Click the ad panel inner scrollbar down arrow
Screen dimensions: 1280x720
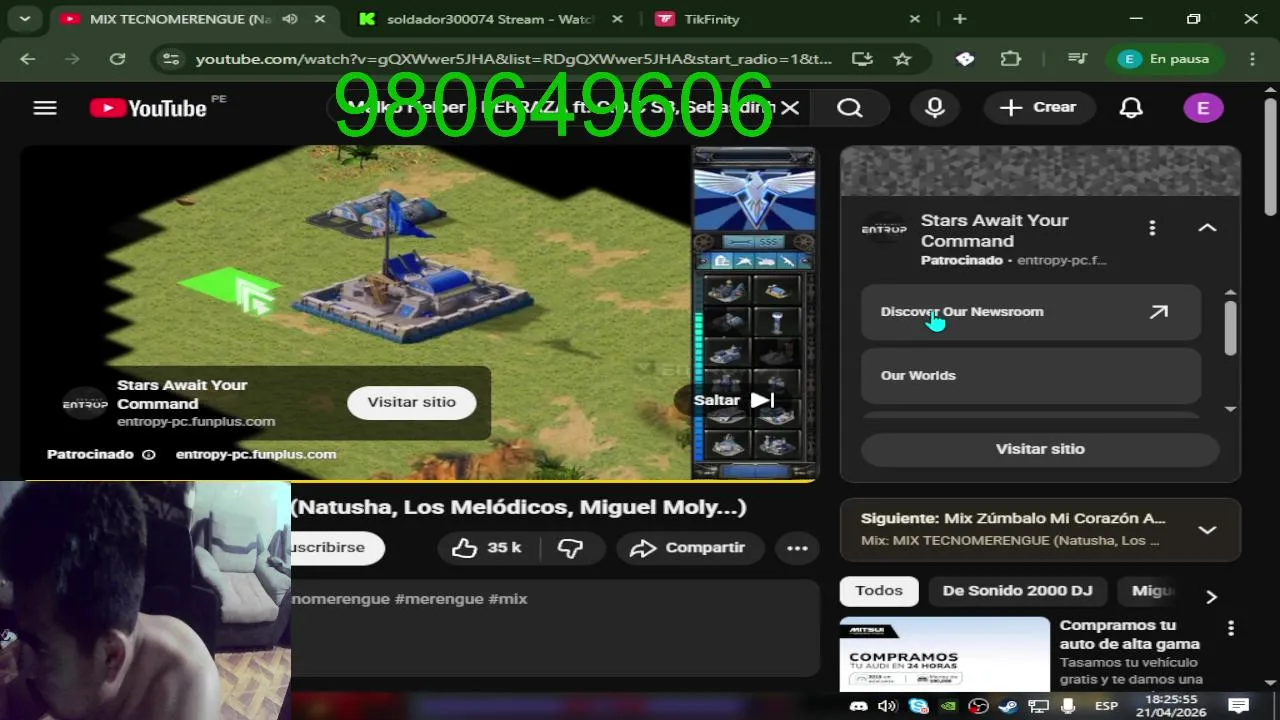pyautogui.click(x=1231, y=409)
